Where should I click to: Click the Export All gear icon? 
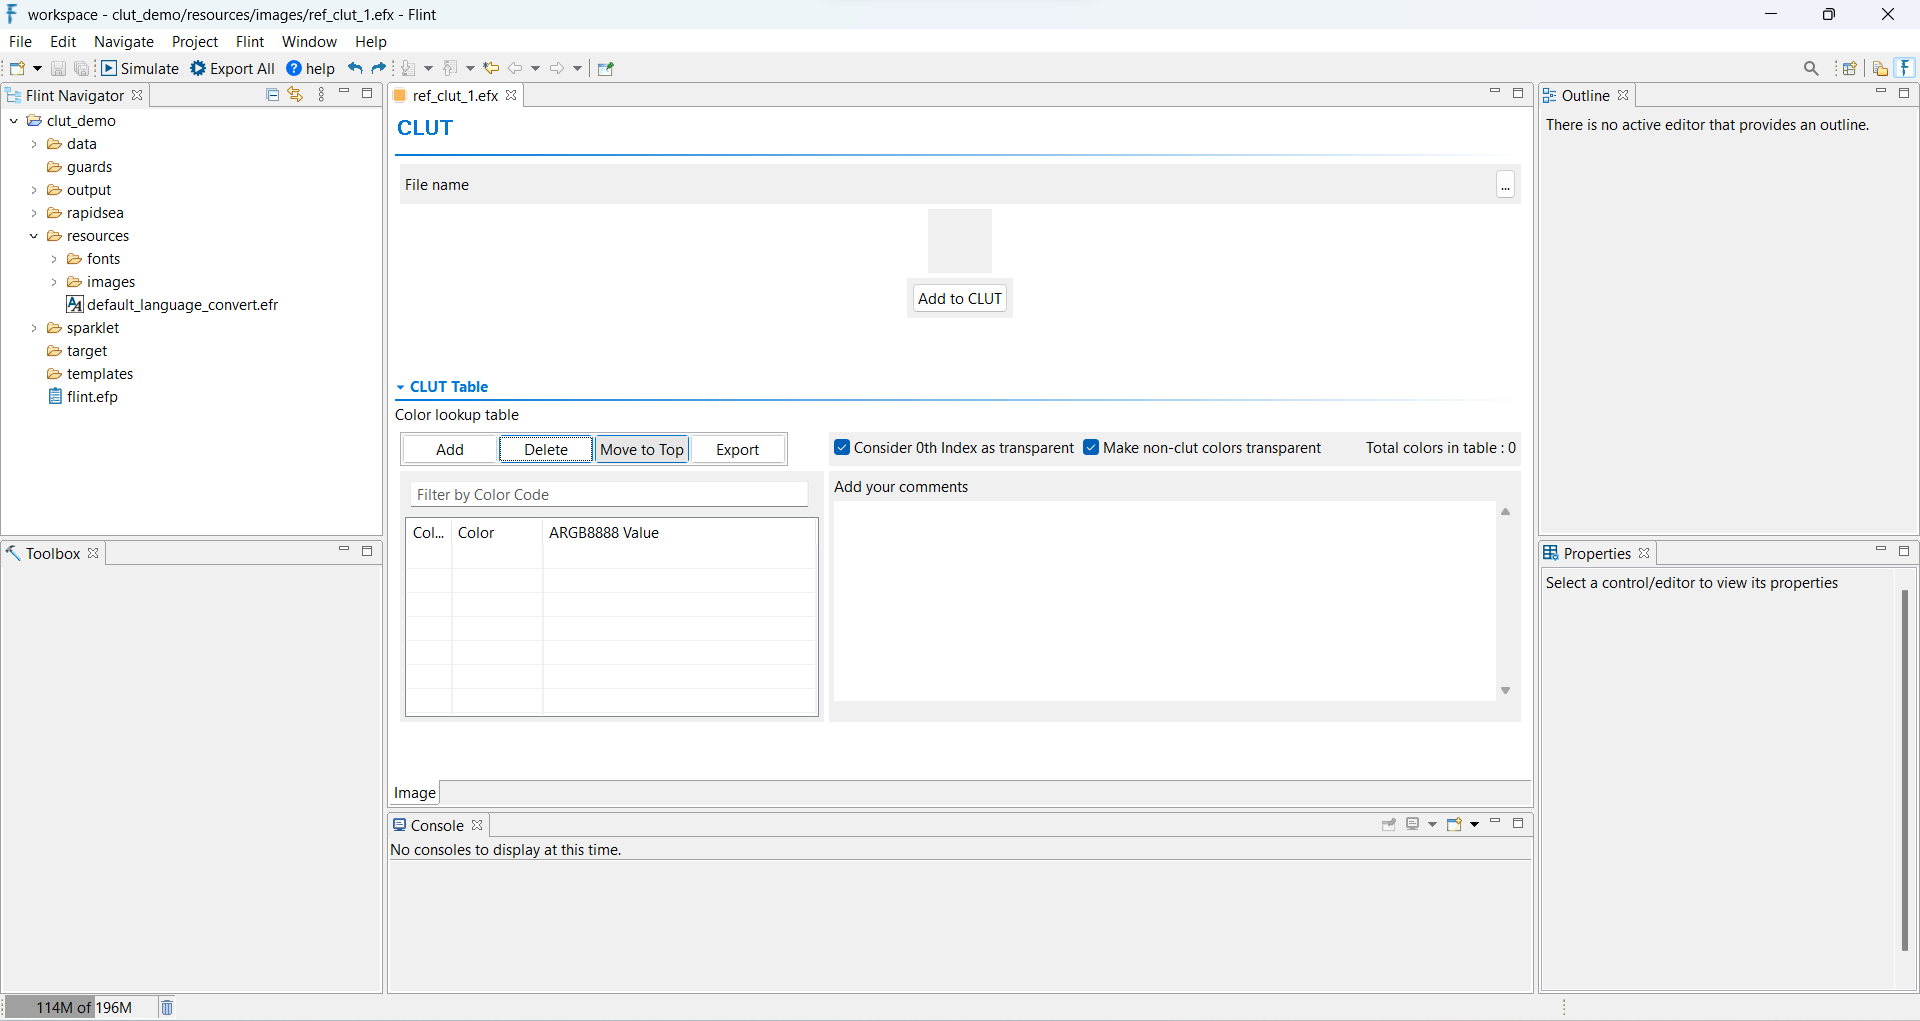click(198, 68)
